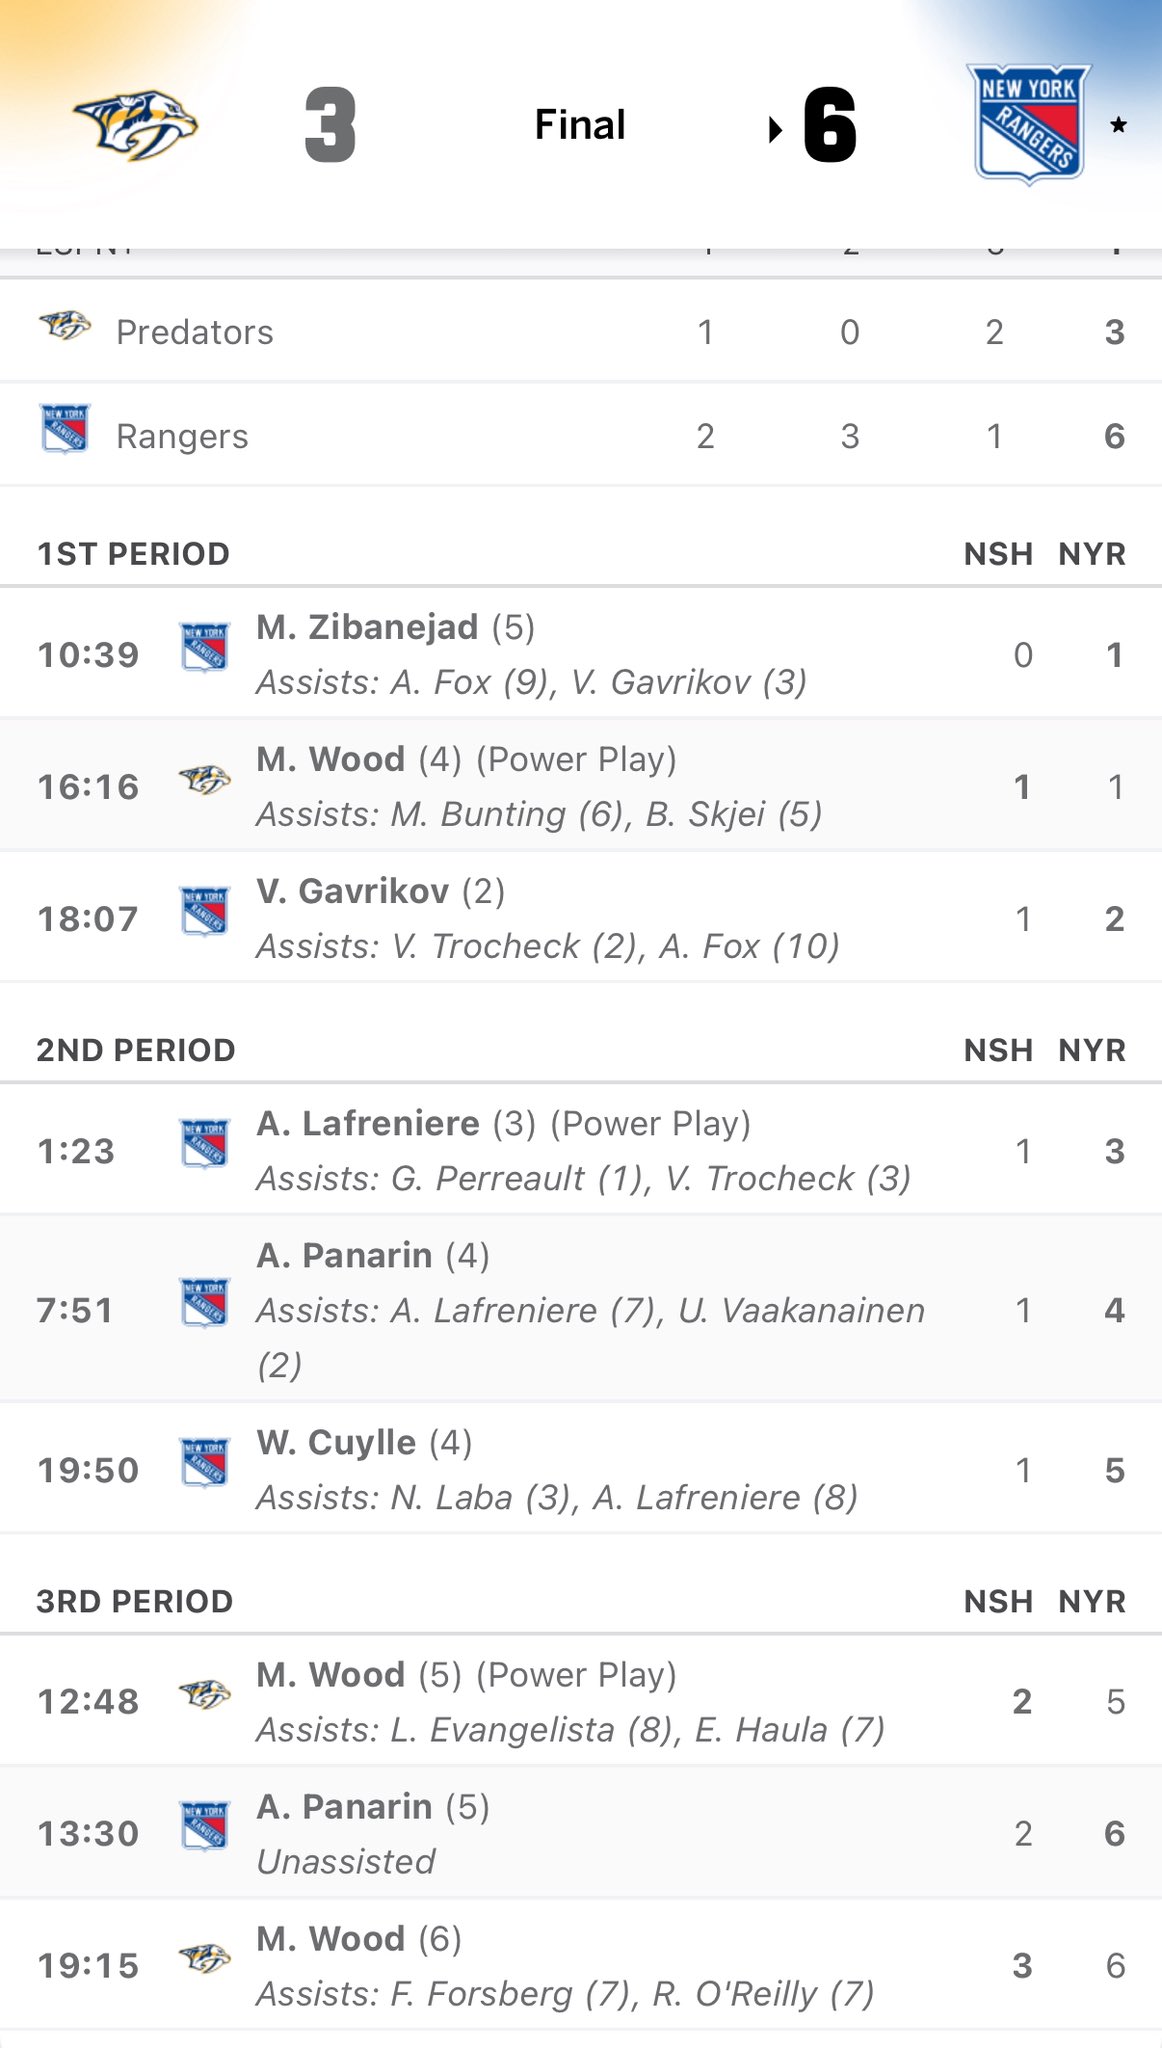The height and width of the screenshot is (2048, 1162).
Task: Select the Predators linescore row name
Action: click(x=194, y=332)
